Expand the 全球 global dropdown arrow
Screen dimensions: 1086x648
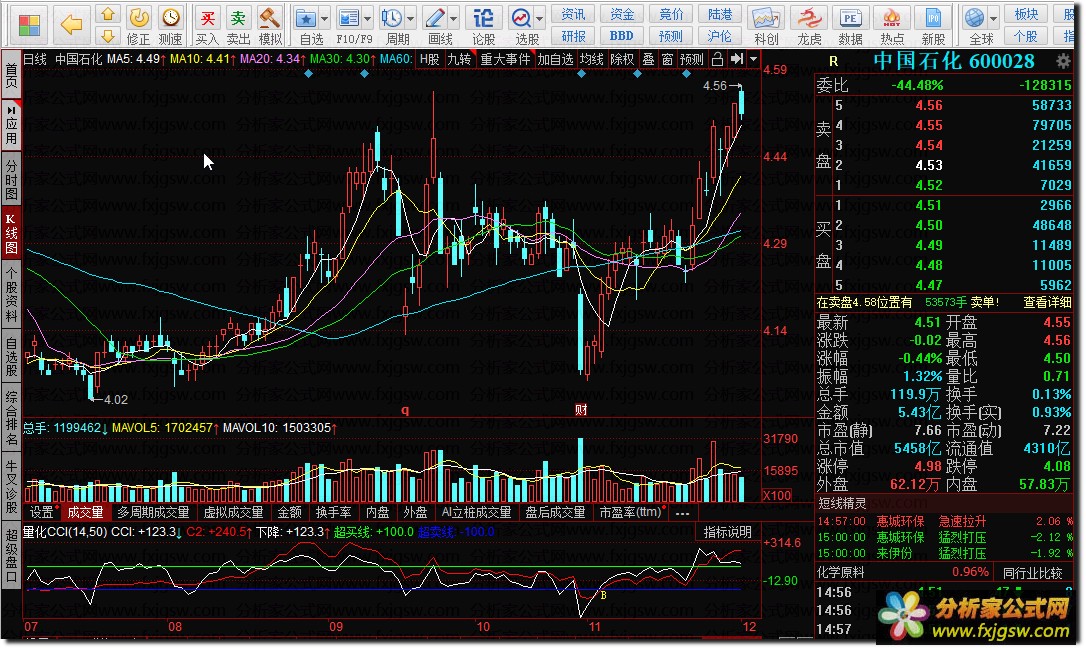[x=993, y=19]
